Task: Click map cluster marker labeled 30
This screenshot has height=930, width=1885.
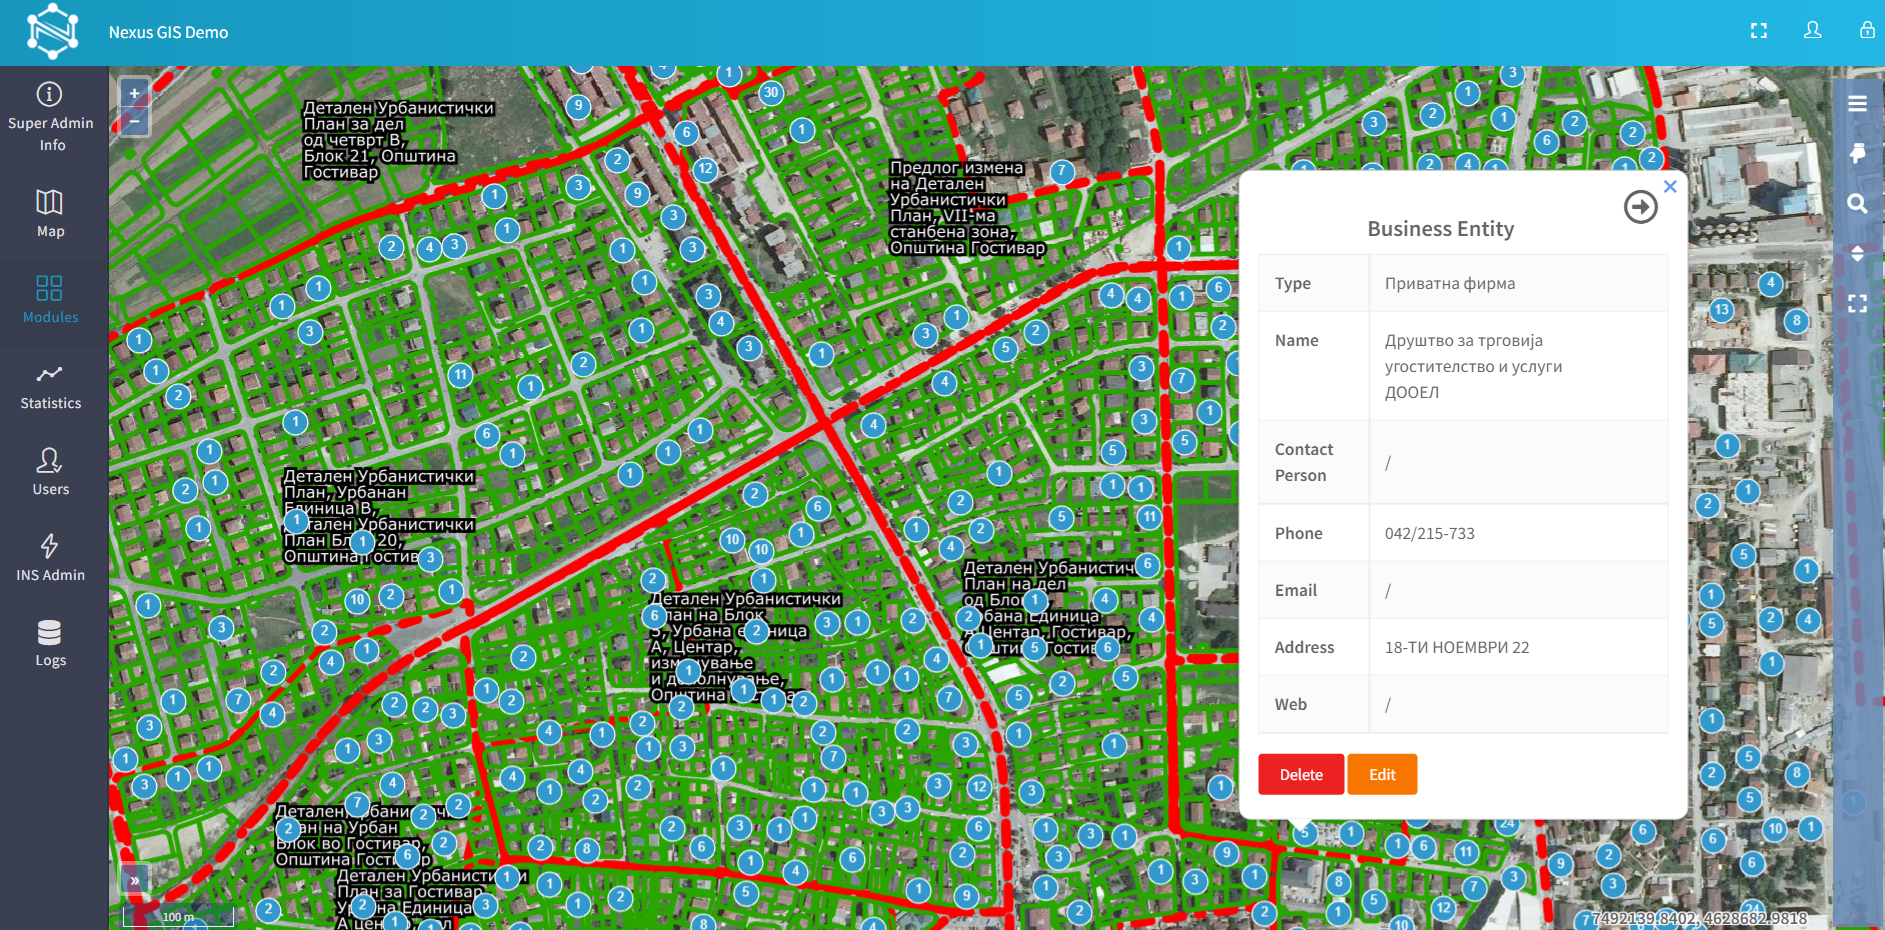Action: (x=770, y=93)
